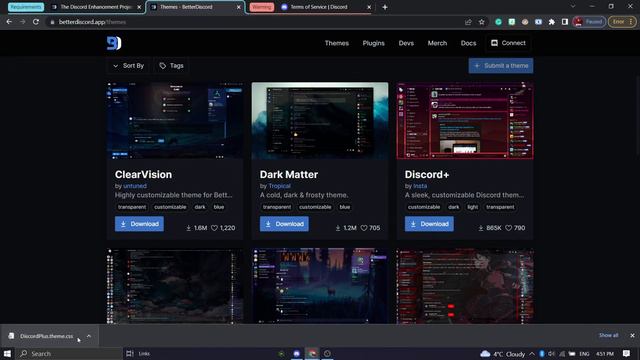This screenshot has width=640, height=360.
Task: Click the Error update button
Action: click(622, 22)
